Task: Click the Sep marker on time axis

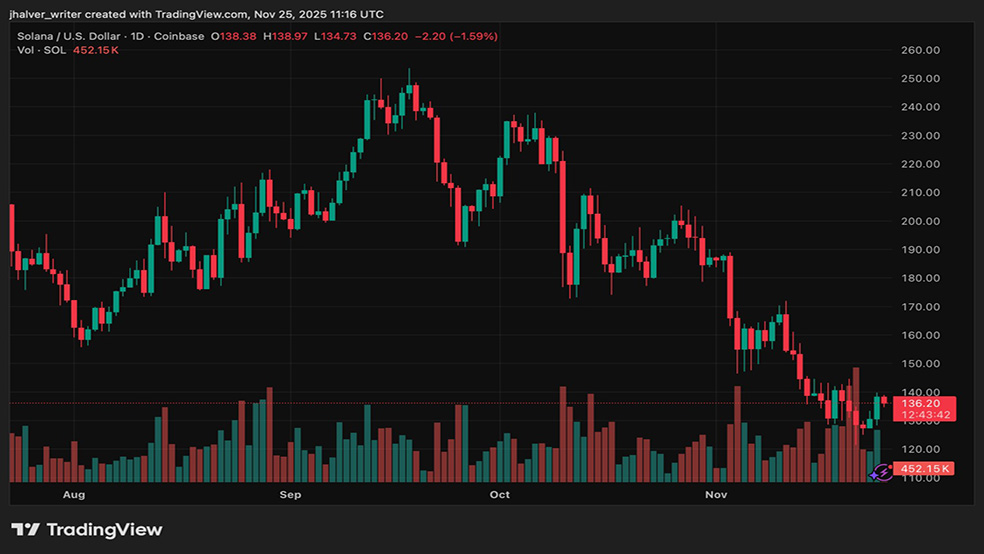Action: tap(290, 495)
